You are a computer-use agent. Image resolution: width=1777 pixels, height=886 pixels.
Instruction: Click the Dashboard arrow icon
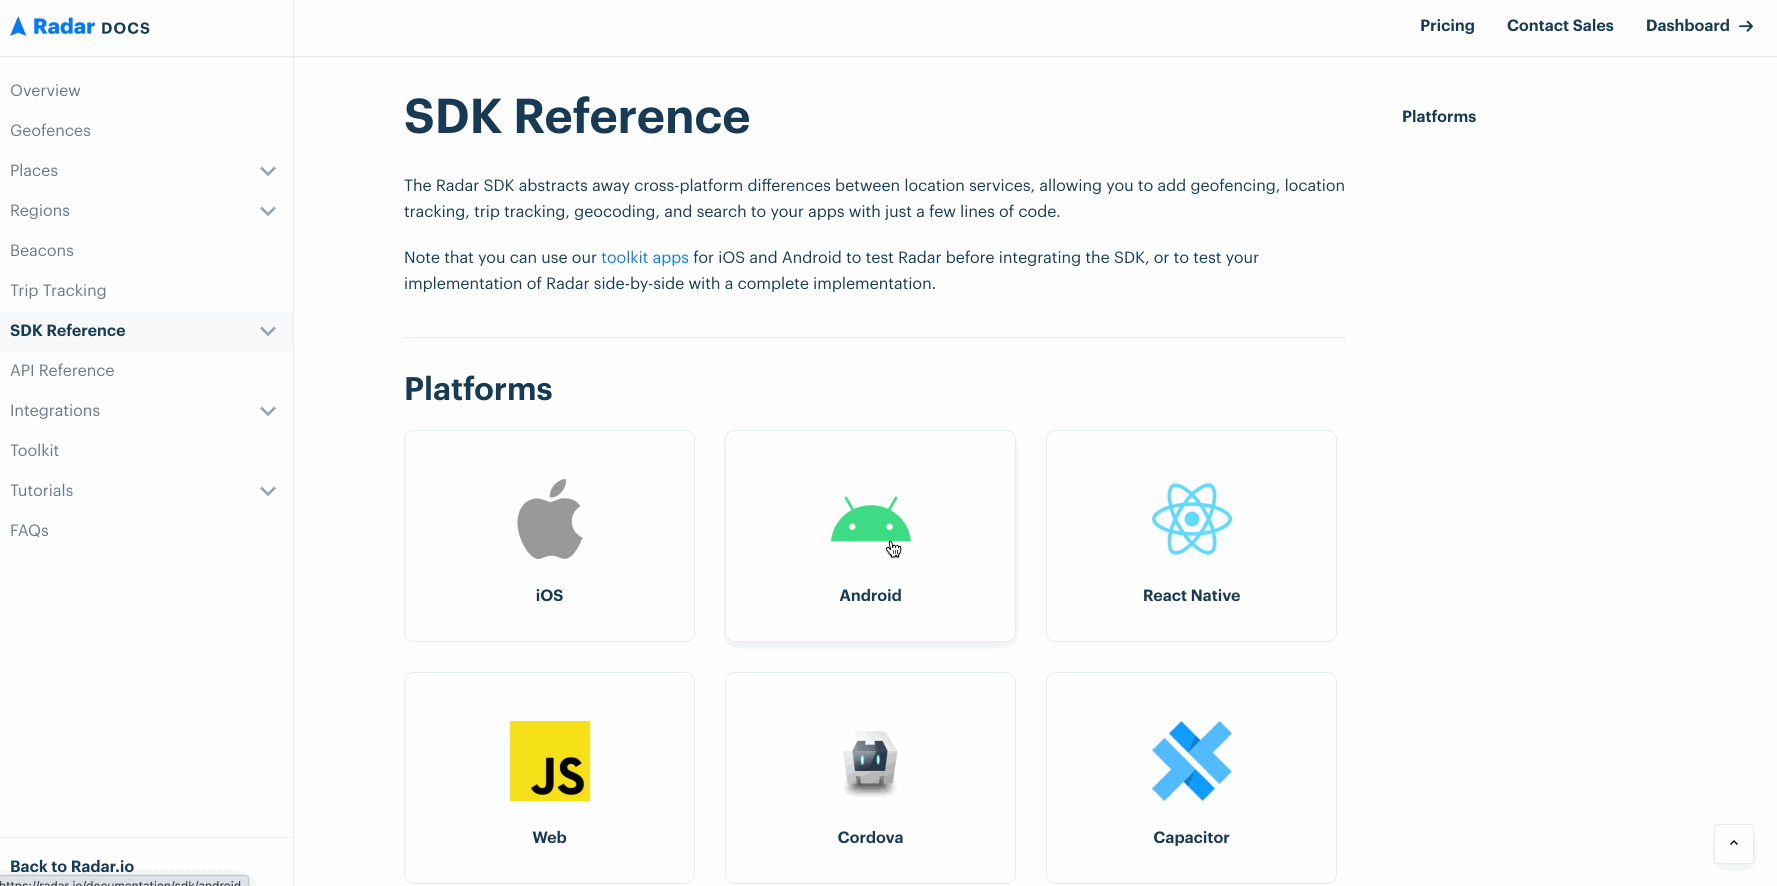1746,26
